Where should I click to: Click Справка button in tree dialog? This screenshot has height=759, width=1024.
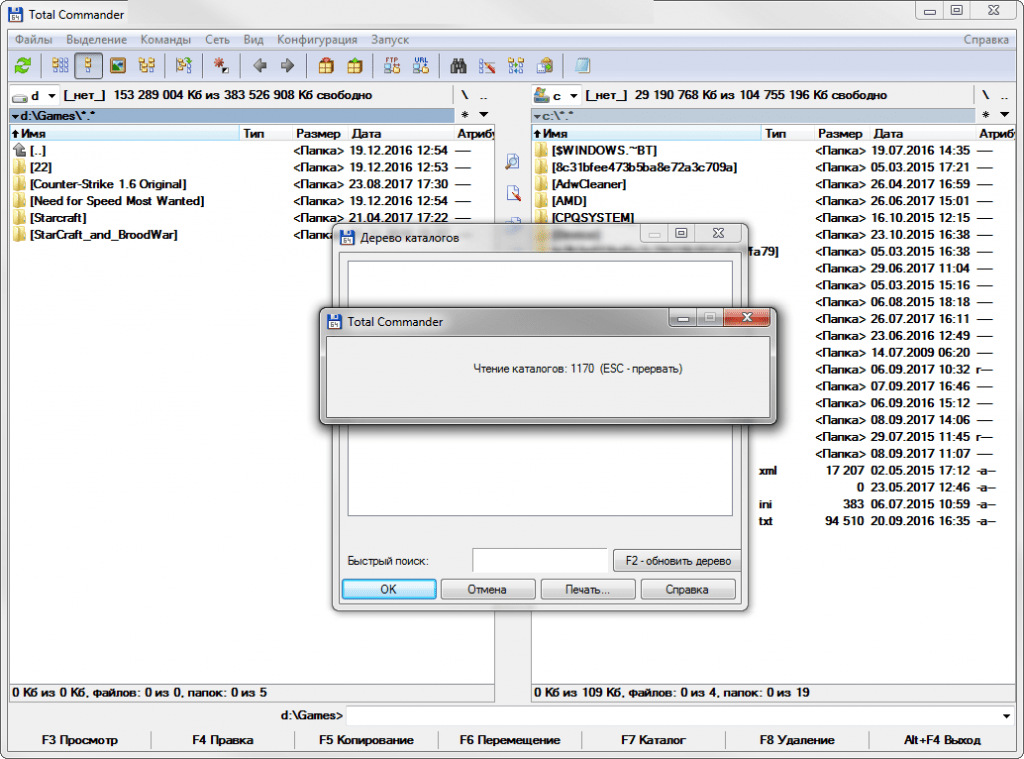tap(688, 589)
